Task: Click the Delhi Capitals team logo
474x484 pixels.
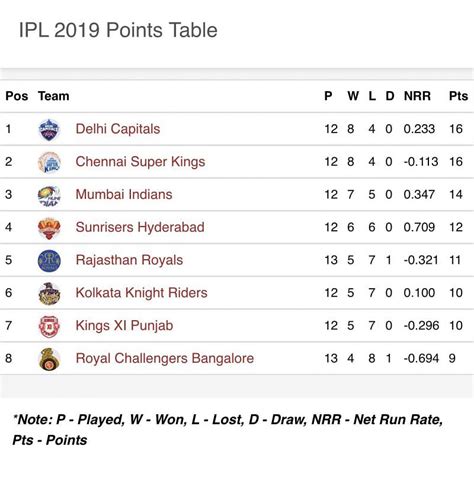Action: pos(49,129)
